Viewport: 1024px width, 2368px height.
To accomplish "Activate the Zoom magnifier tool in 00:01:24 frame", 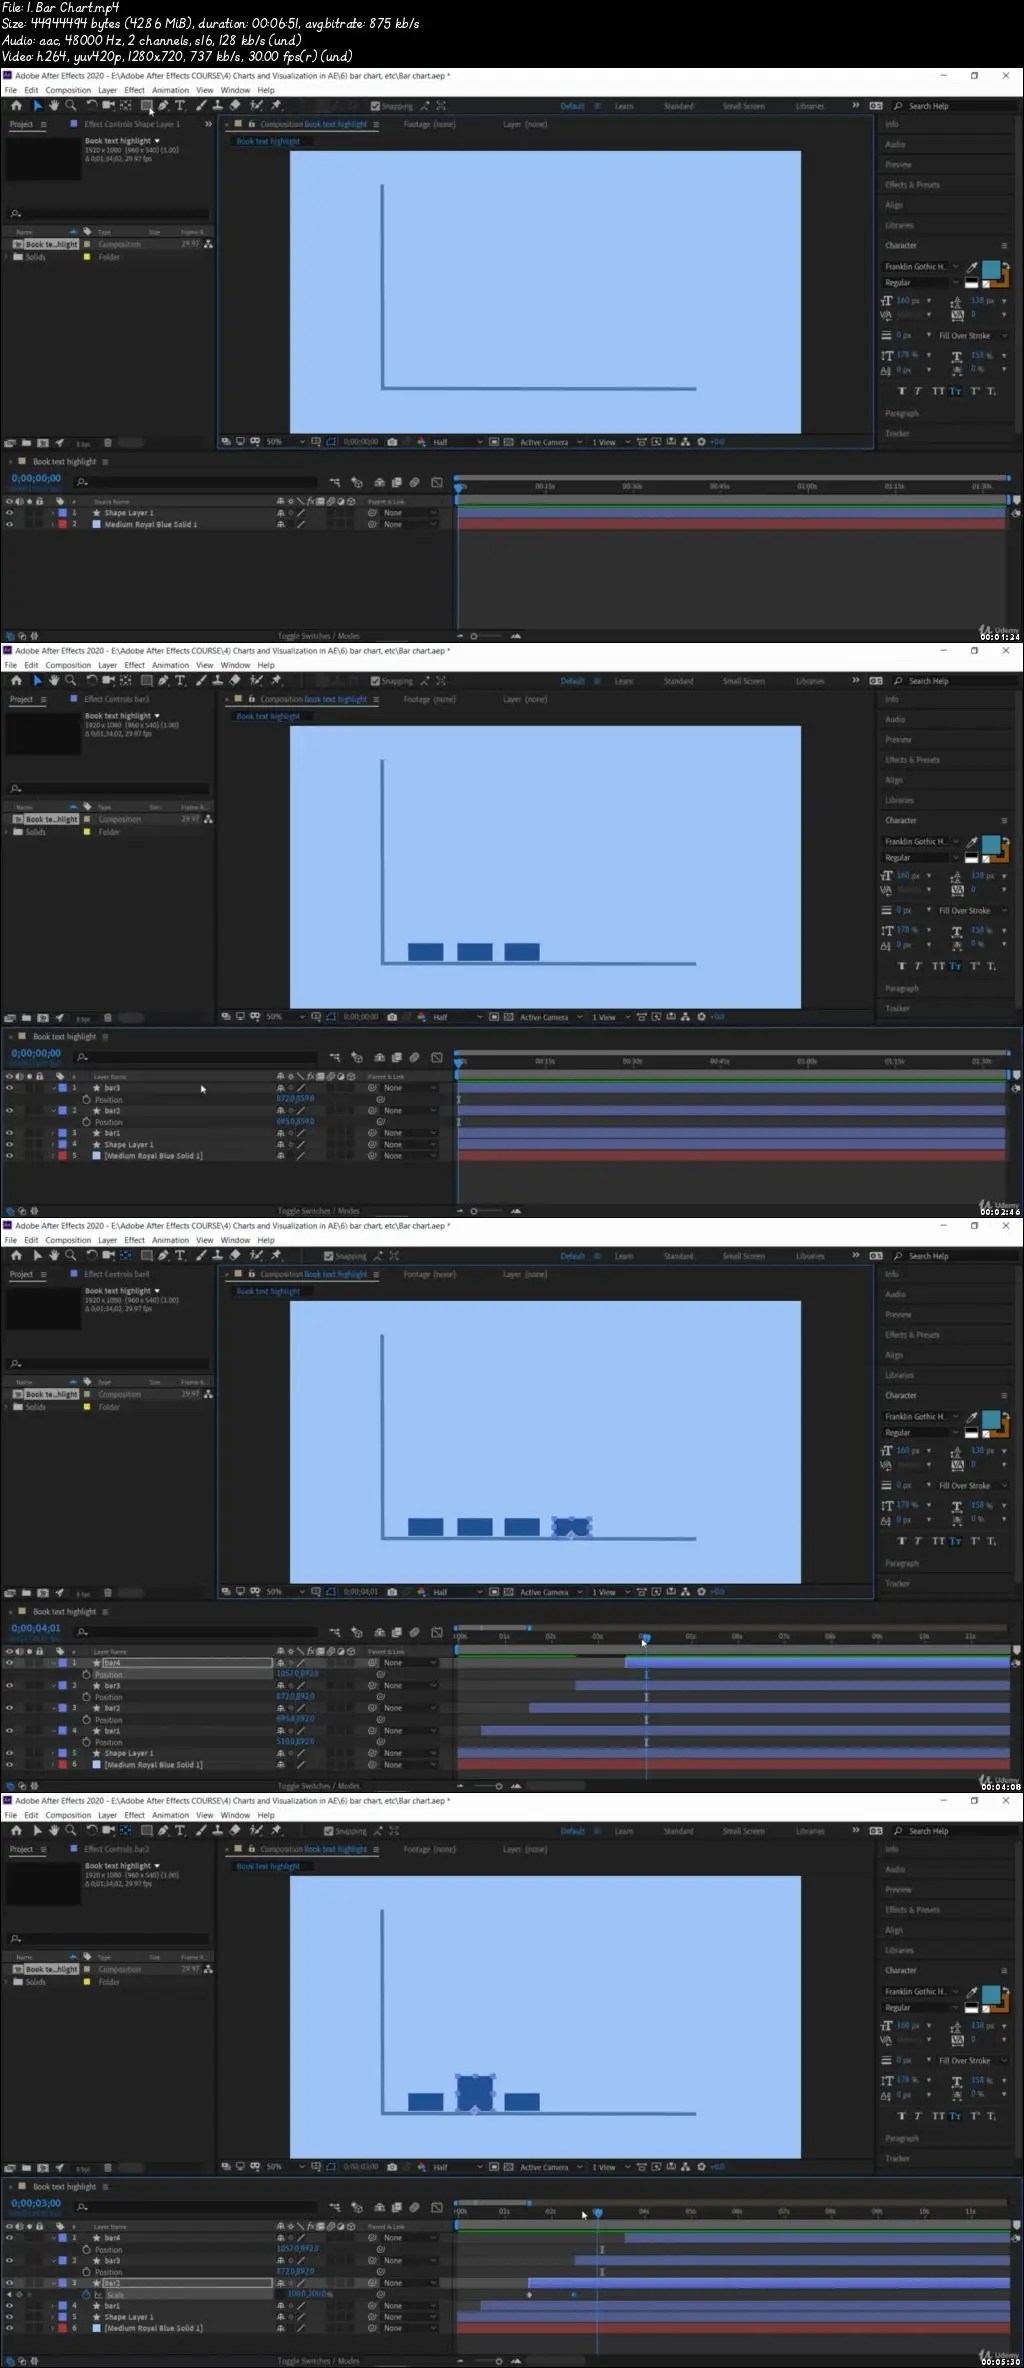I will click(x=71, y=105).
